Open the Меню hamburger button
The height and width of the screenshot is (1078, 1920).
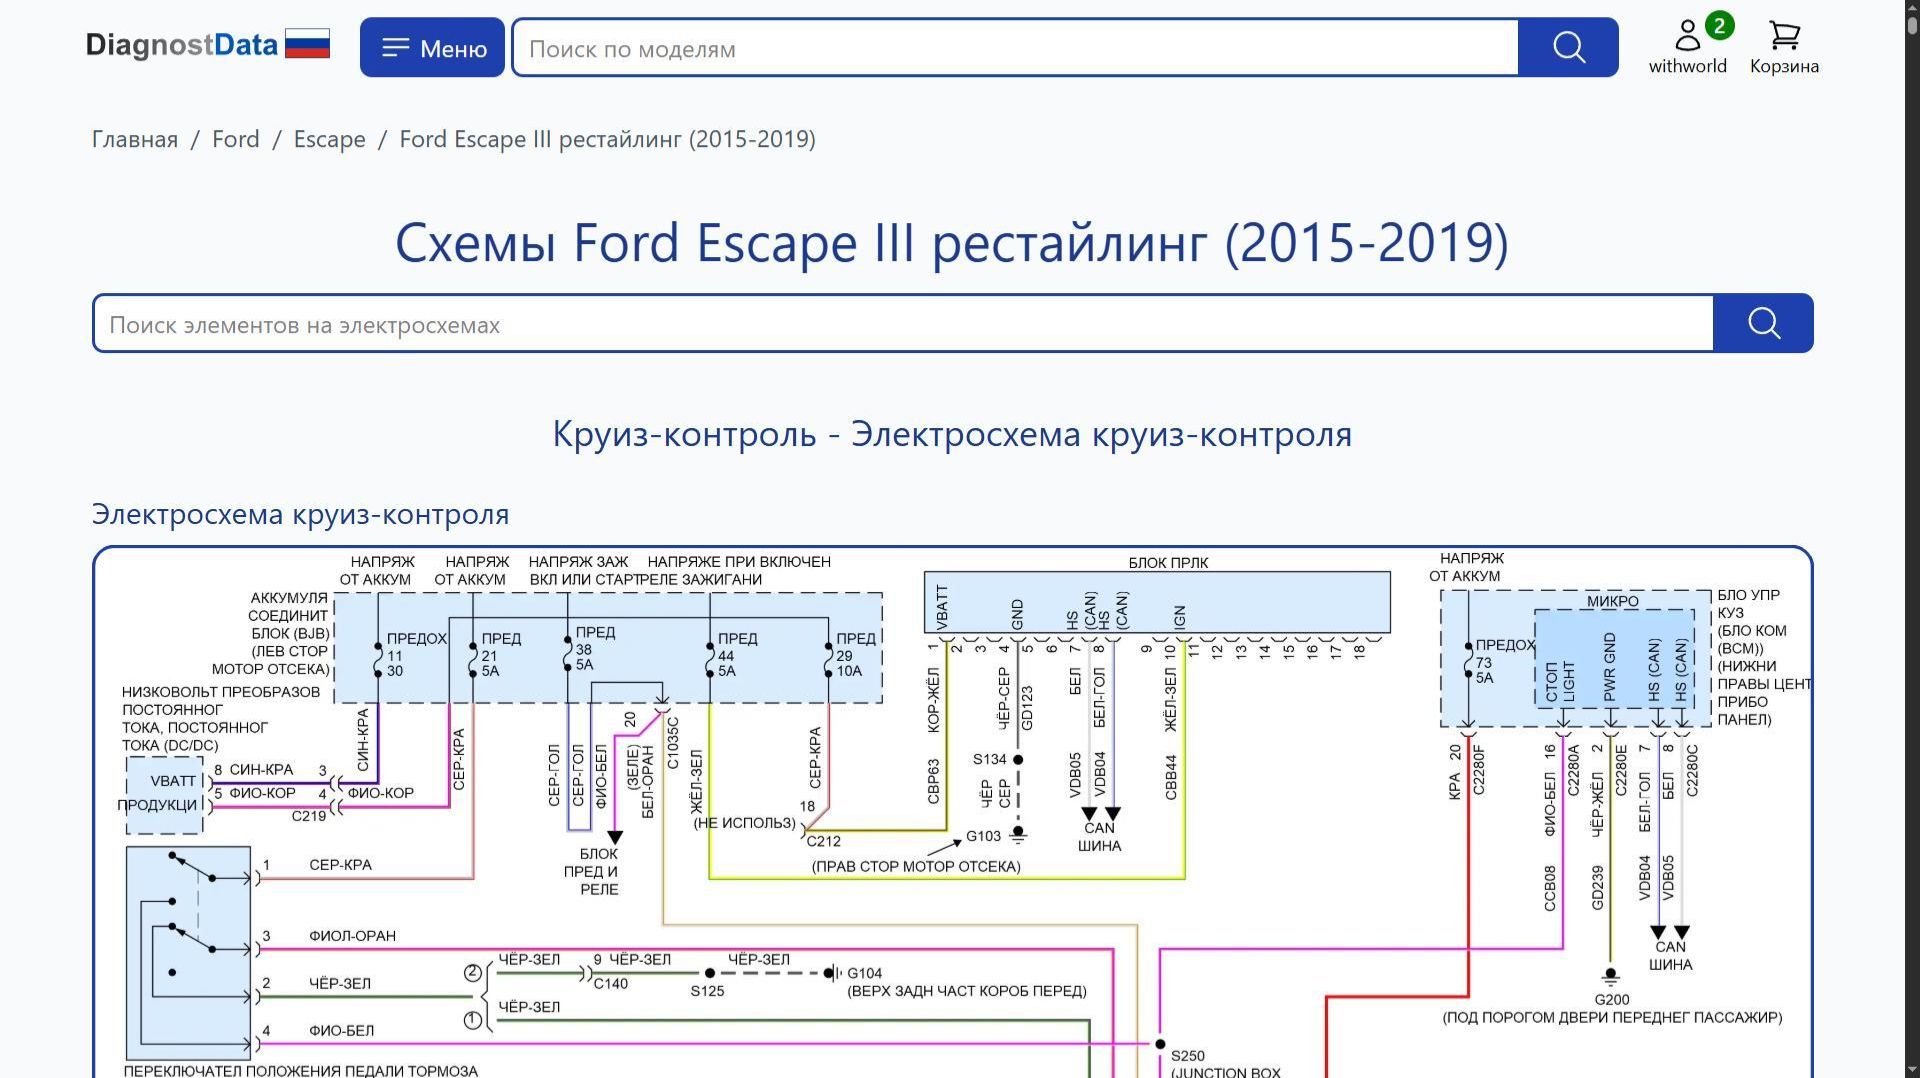pos(432,47)
